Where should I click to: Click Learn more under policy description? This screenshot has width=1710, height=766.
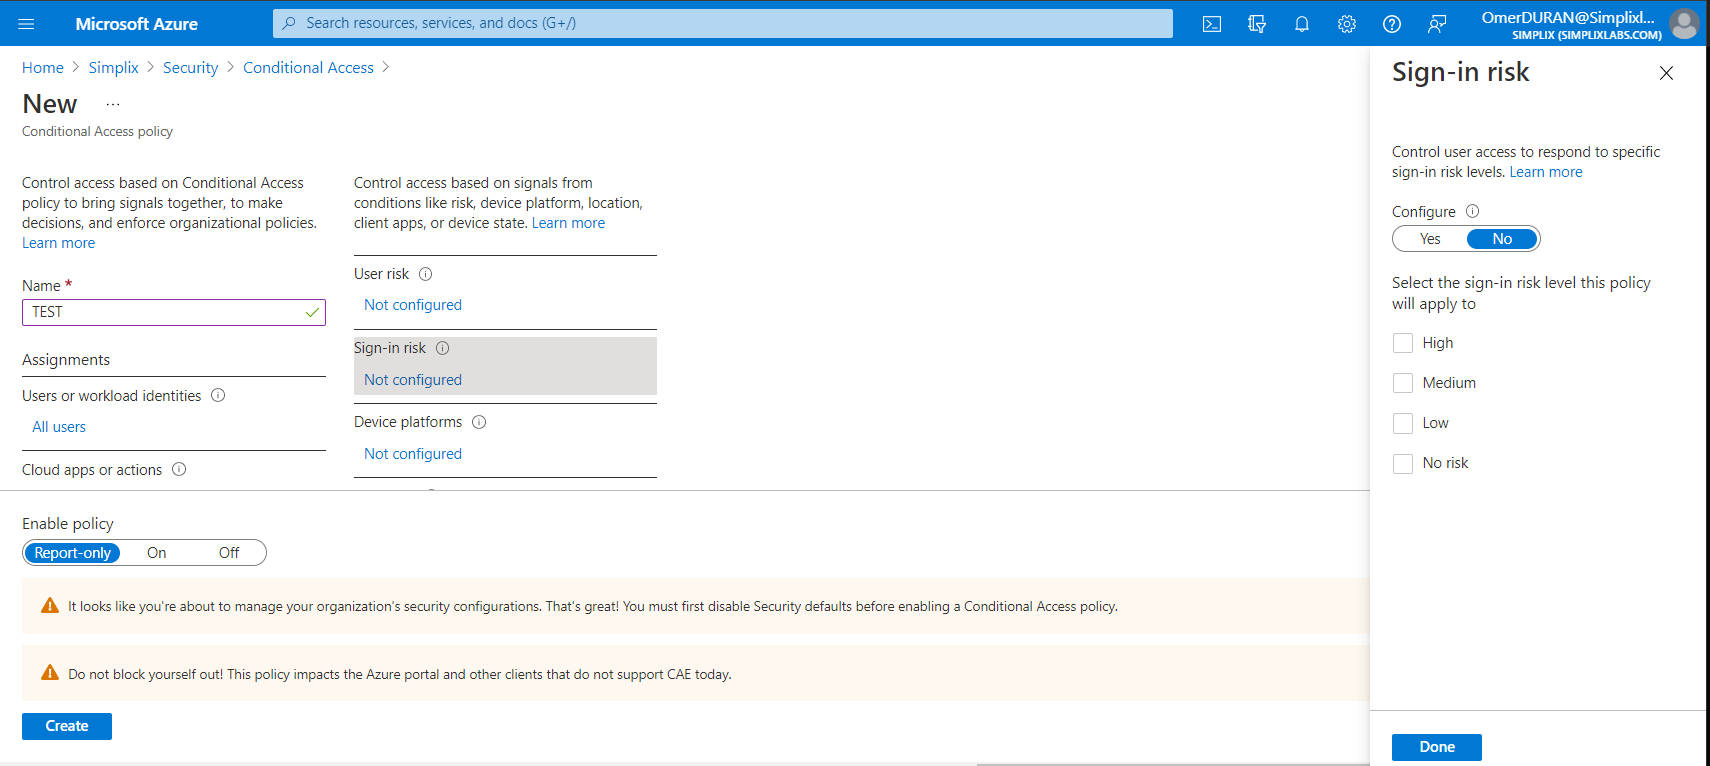[59, 243]
